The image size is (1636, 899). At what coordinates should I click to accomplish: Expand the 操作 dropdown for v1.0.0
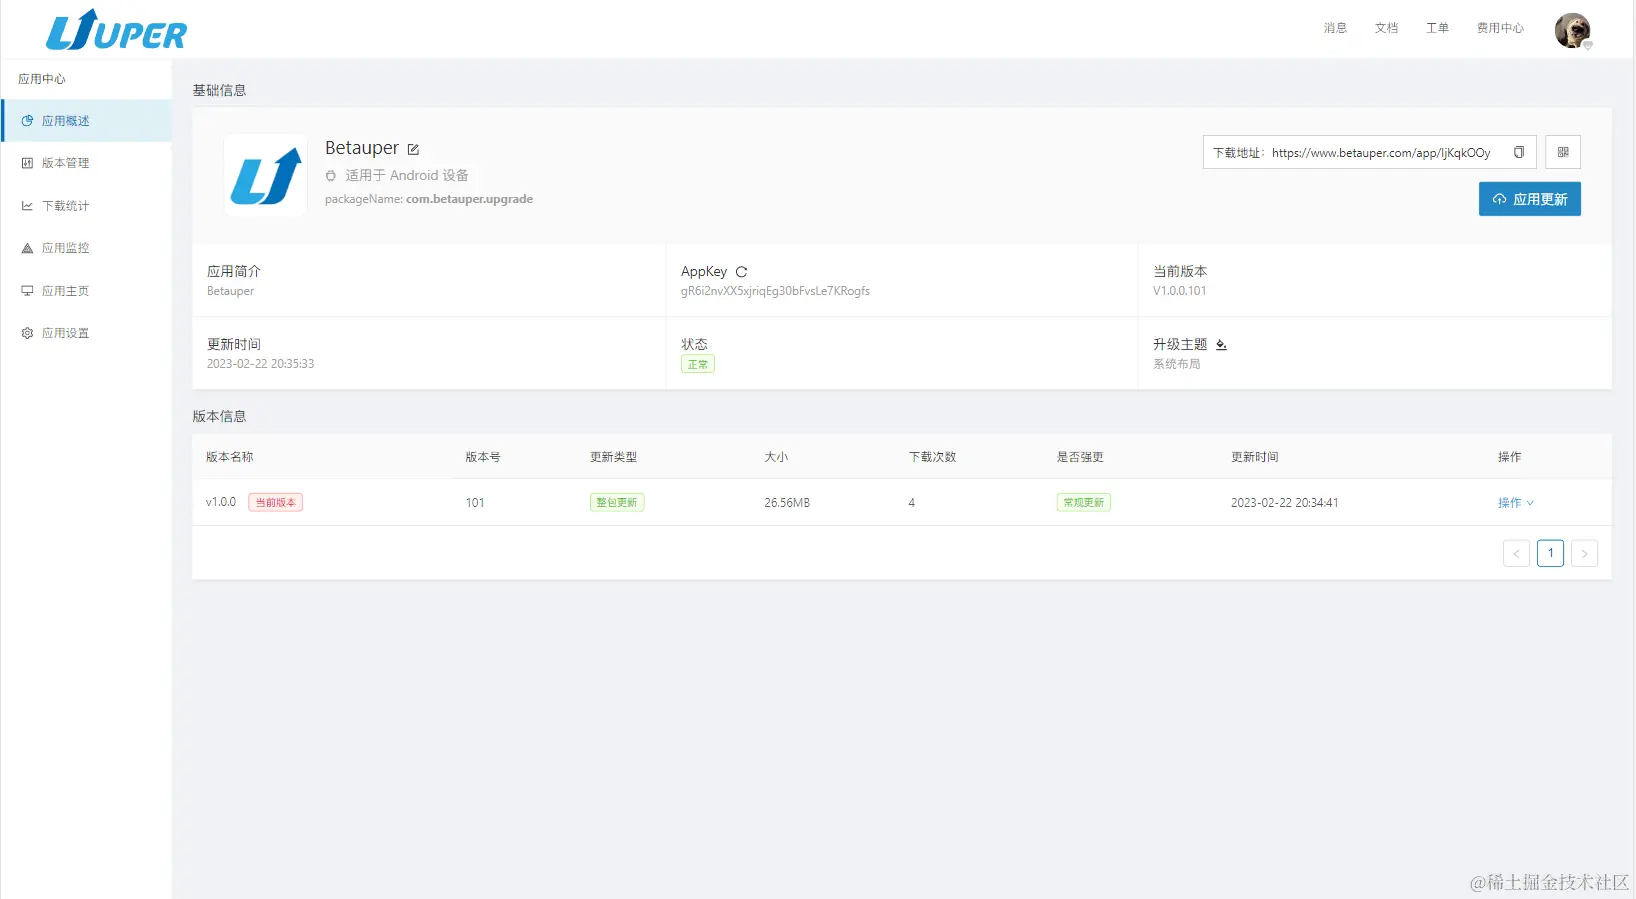(1516, 503)
